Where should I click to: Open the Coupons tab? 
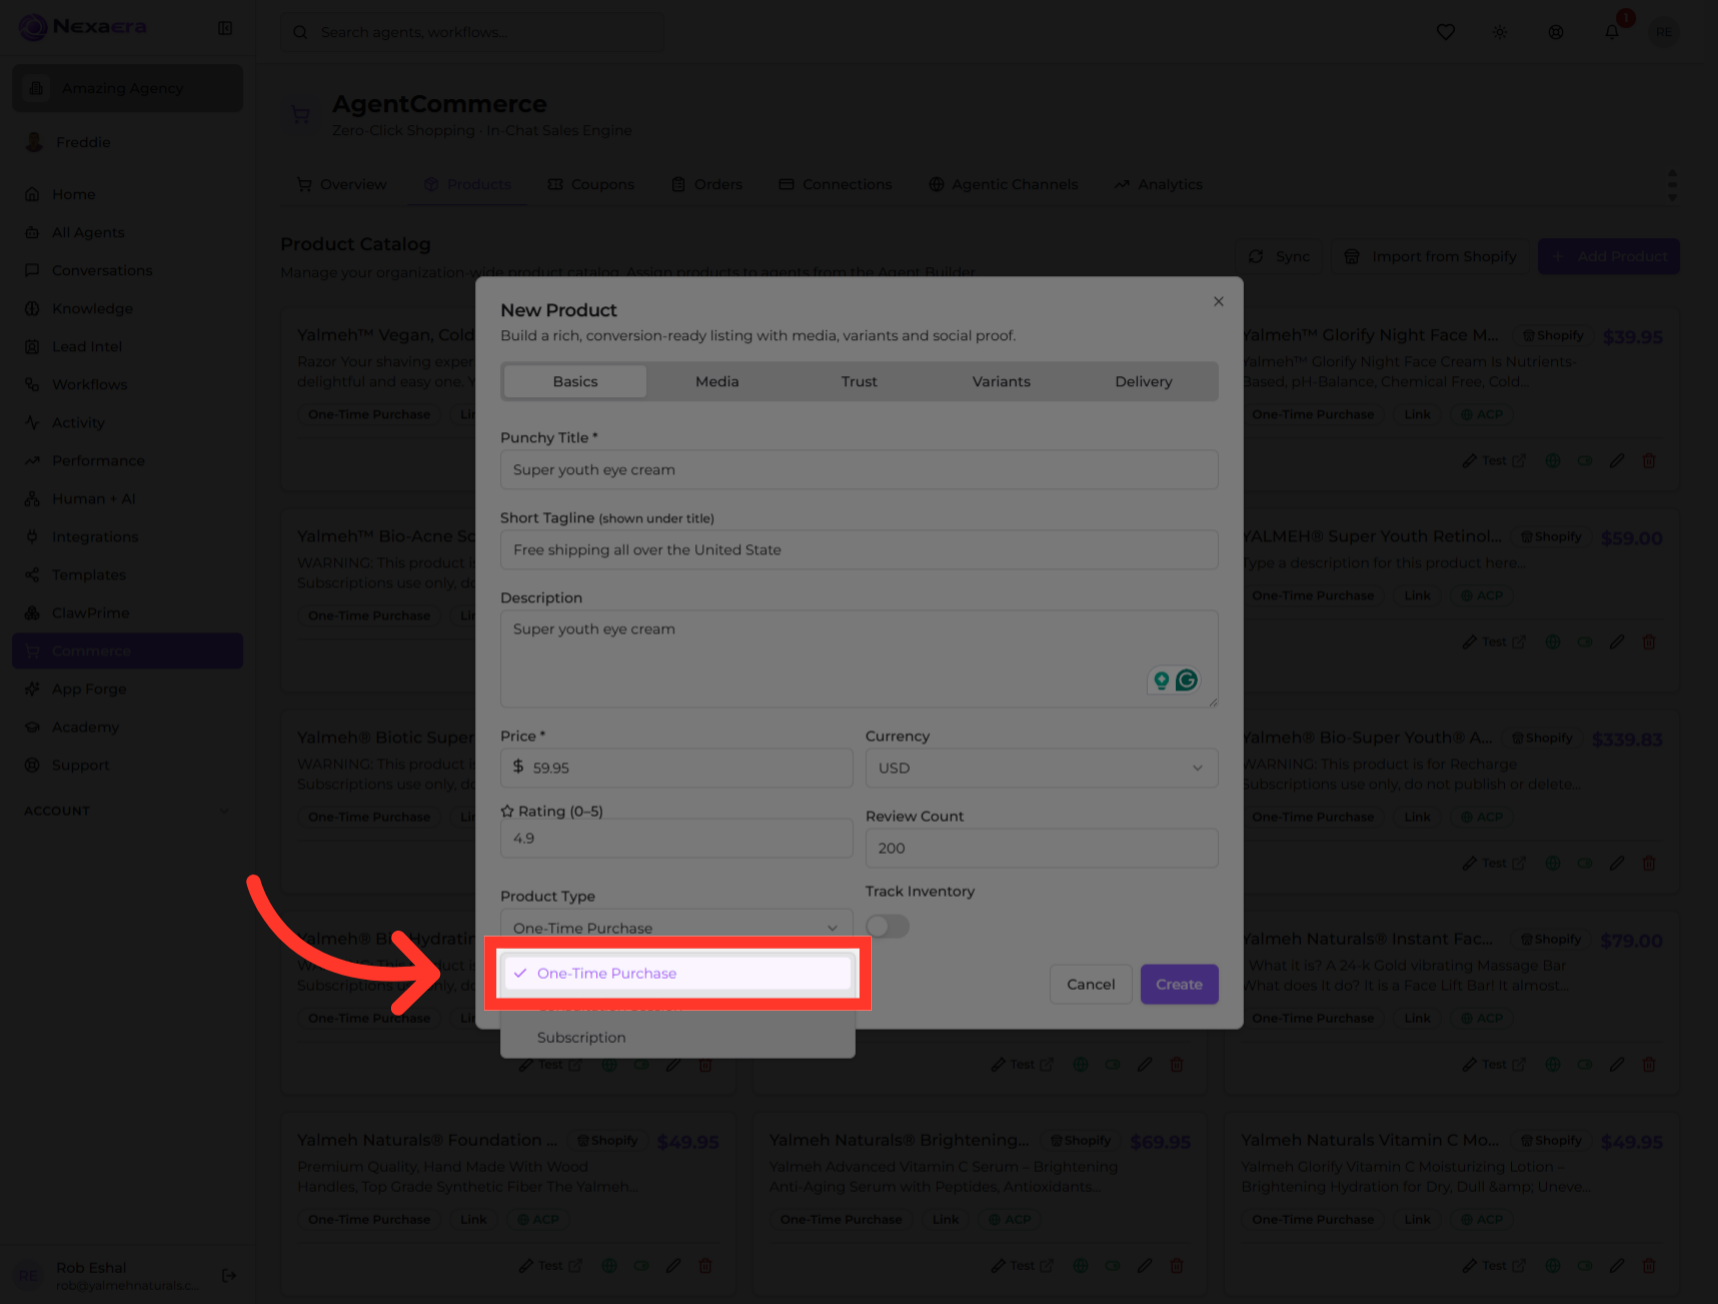click(590, 184)
